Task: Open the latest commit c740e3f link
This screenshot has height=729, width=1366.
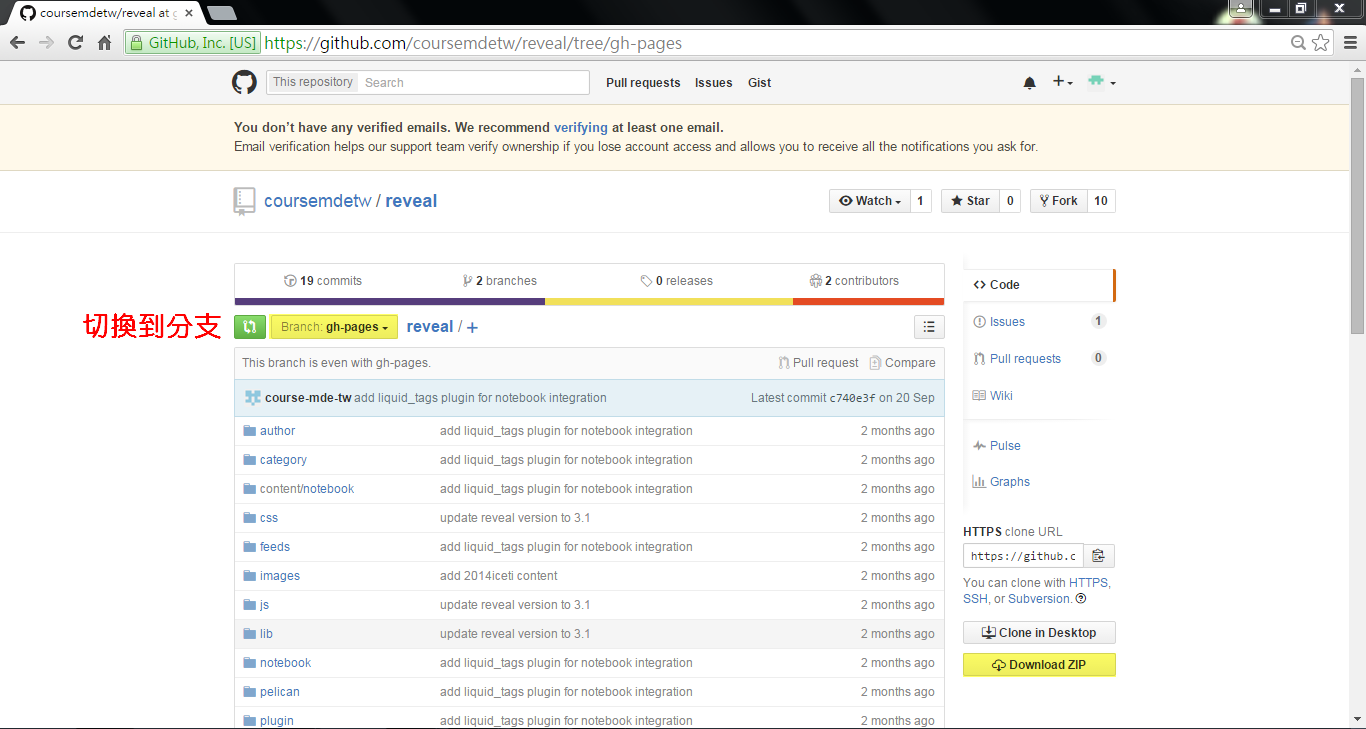Action: 852,398
